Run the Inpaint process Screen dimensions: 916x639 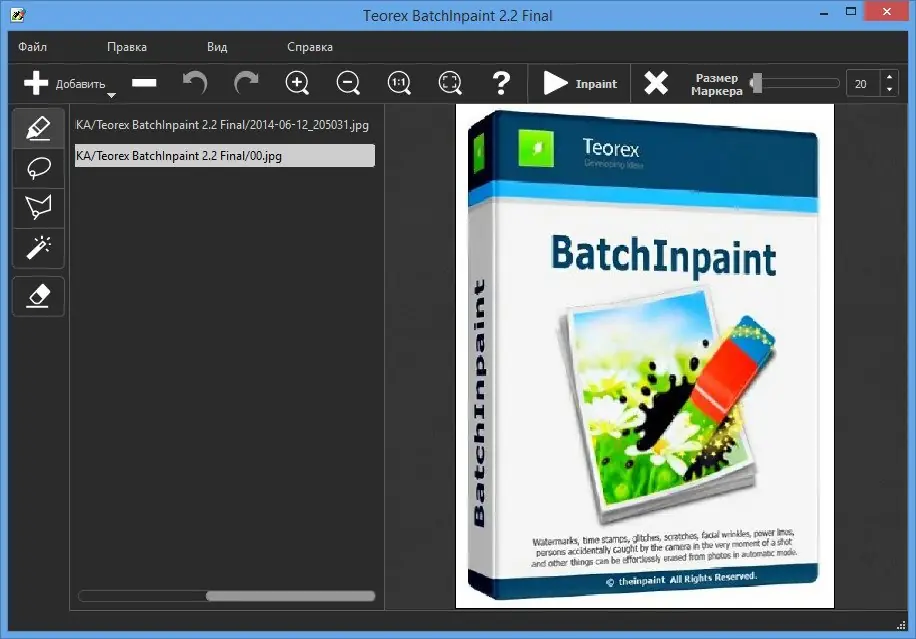(x=580, y=84)
